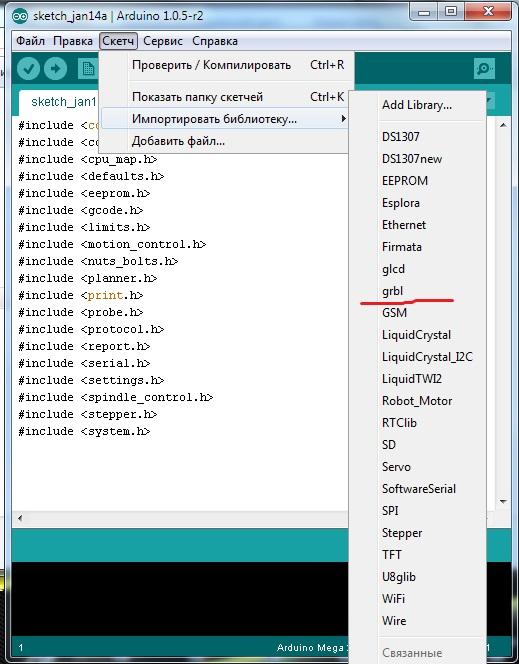Click the Upload arrow toolbar icon

[55, 69]
